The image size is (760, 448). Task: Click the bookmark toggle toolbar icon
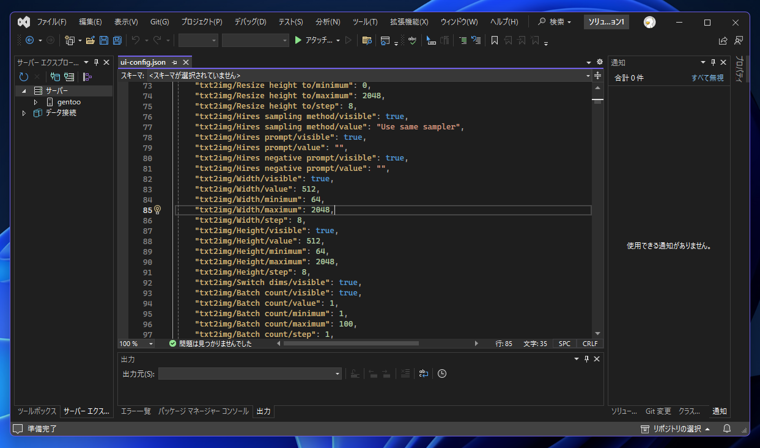pyautogui.click(x=494, y=40)
